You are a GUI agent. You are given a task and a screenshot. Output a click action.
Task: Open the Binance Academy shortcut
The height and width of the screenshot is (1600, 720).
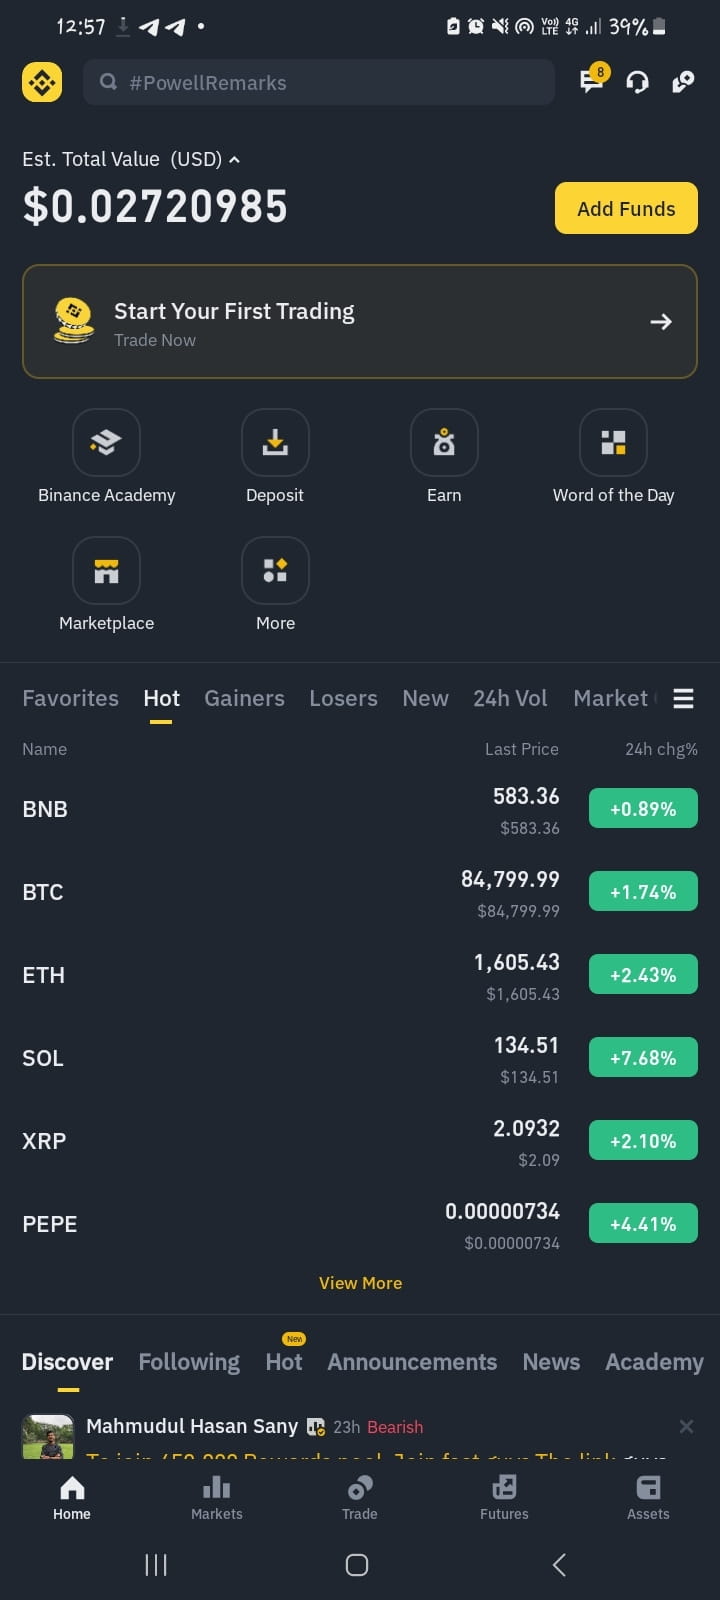pyautogui.click(x=106, y=442)
